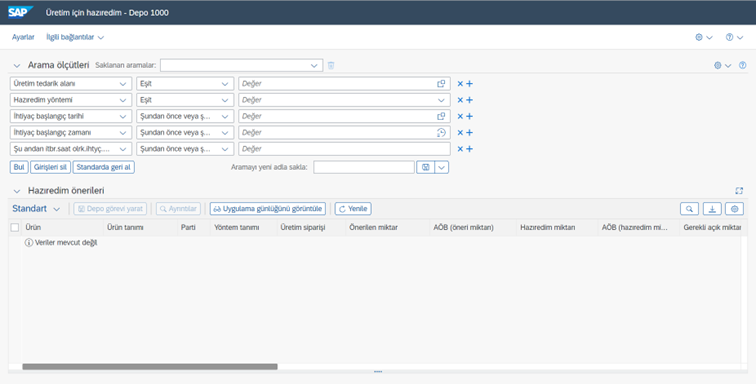The width and height of the screenshot is (756, 384).
Task: Open operator dropdown for İhtiyaç başlangıç tarihi
Action: (x=225, y=116)
